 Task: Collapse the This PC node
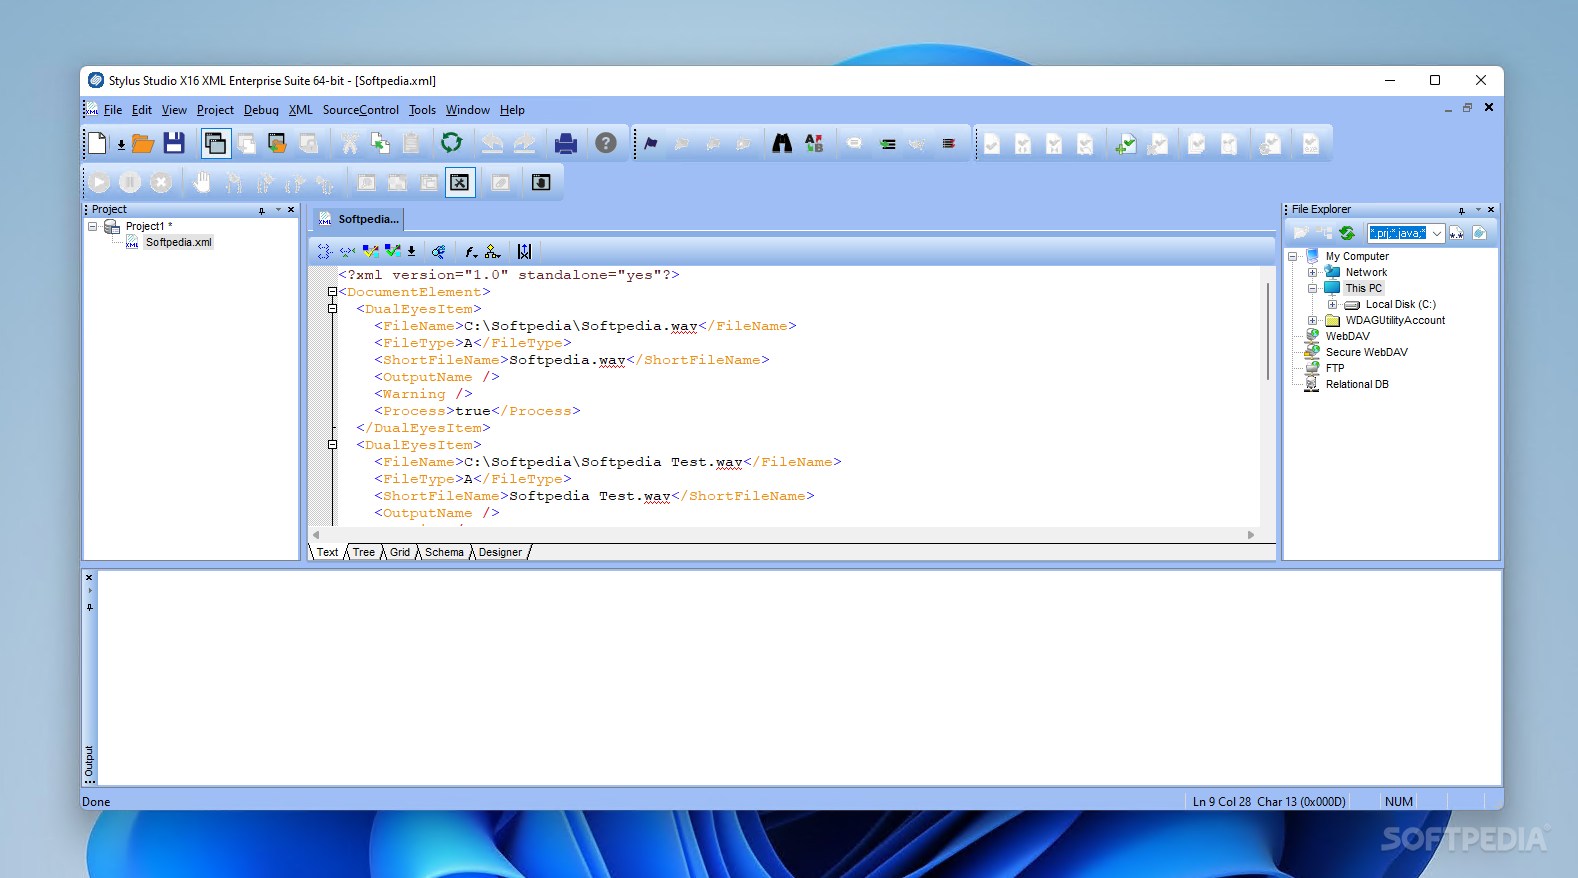coord(1313,288)
